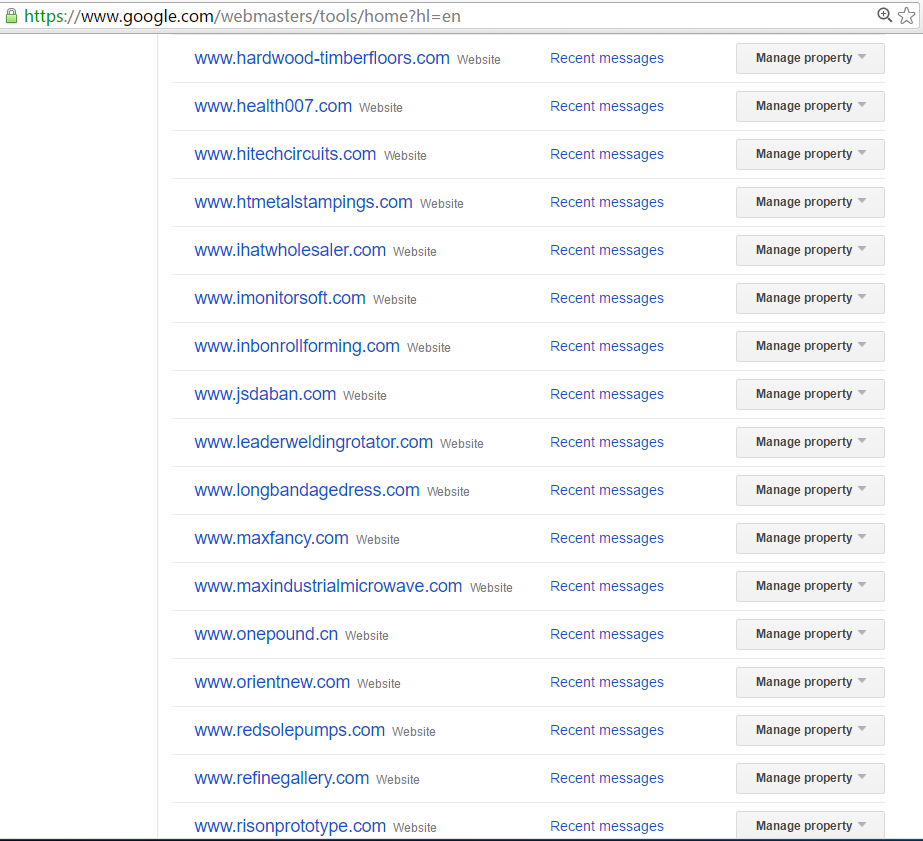The height and width of the screenshot is (841, 923).
Task: Expand Manage property for inbonrollforming.com
Action: click(x=810, y=346)
